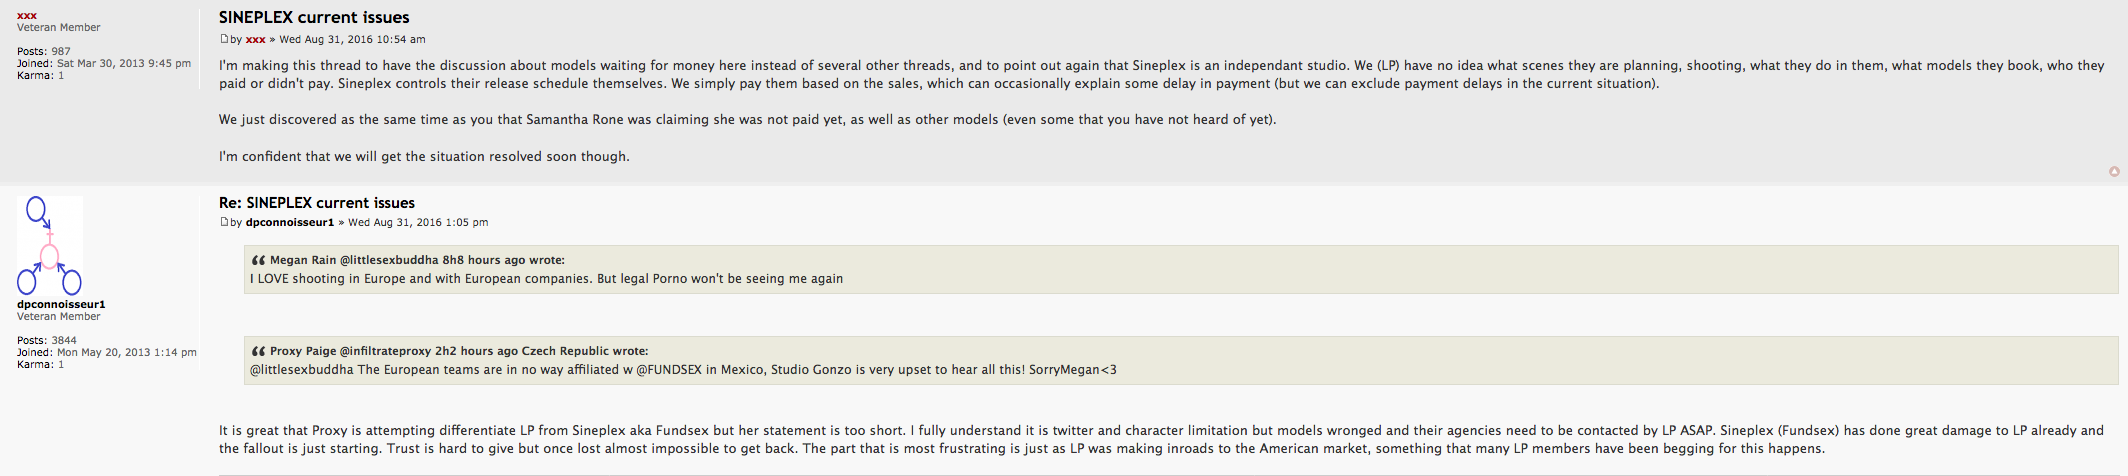2128x476 pixels.
Task: Click the post icon beside "by dpconnoisseur1"
Action: [224, 222]
